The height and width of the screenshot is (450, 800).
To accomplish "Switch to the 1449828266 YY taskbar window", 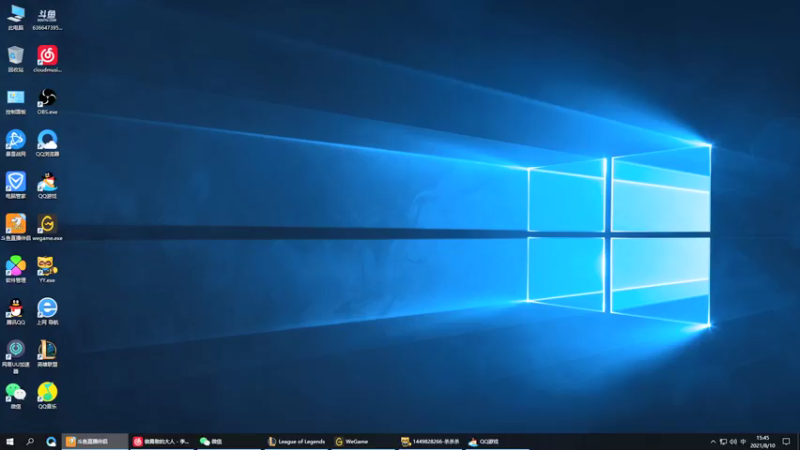I will 430,441.
